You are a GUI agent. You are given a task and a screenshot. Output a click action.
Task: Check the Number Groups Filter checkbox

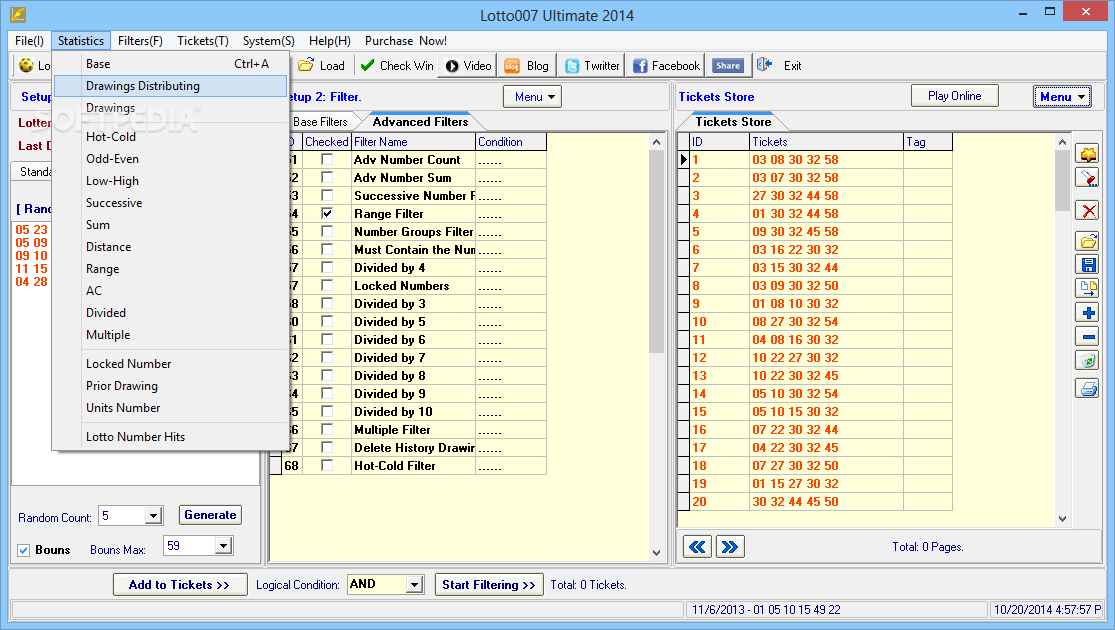[x=327, y=231]
